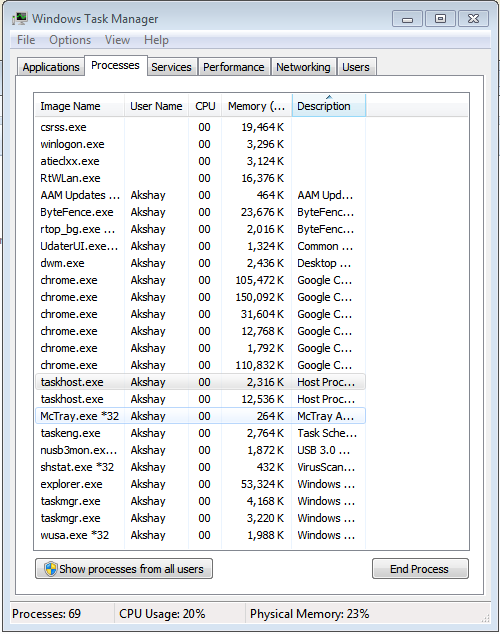Open the Networking tab
This screenshot has width=500, height=634.
click(303, 67)
